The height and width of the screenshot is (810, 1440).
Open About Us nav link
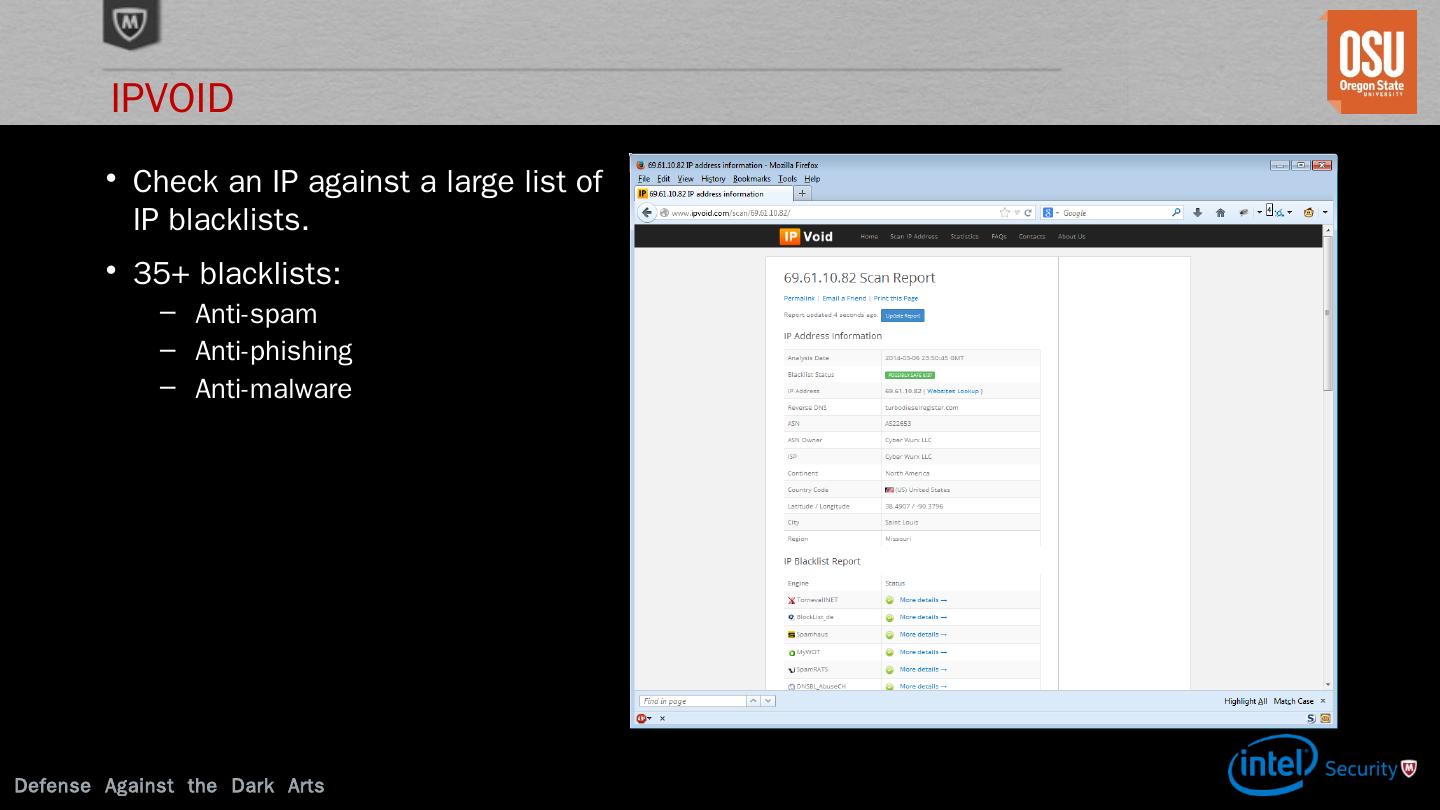click(x=1071, y=237)
